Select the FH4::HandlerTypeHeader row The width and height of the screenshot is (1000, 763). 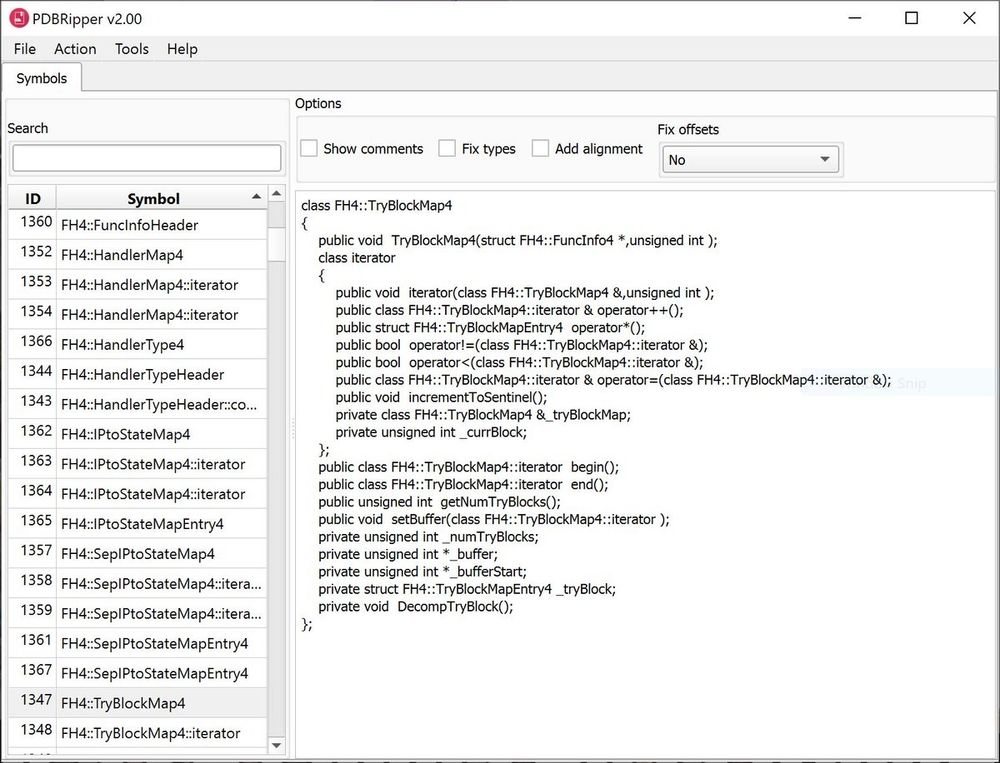coord(138,374)
